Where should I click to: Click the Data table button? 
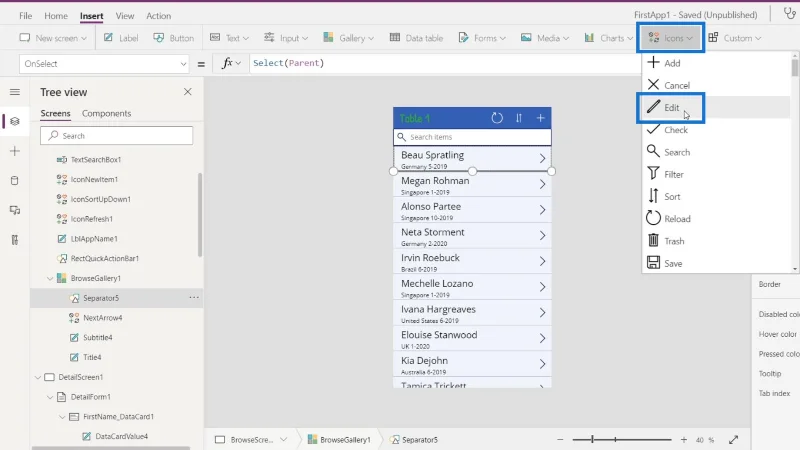(416, 38)
